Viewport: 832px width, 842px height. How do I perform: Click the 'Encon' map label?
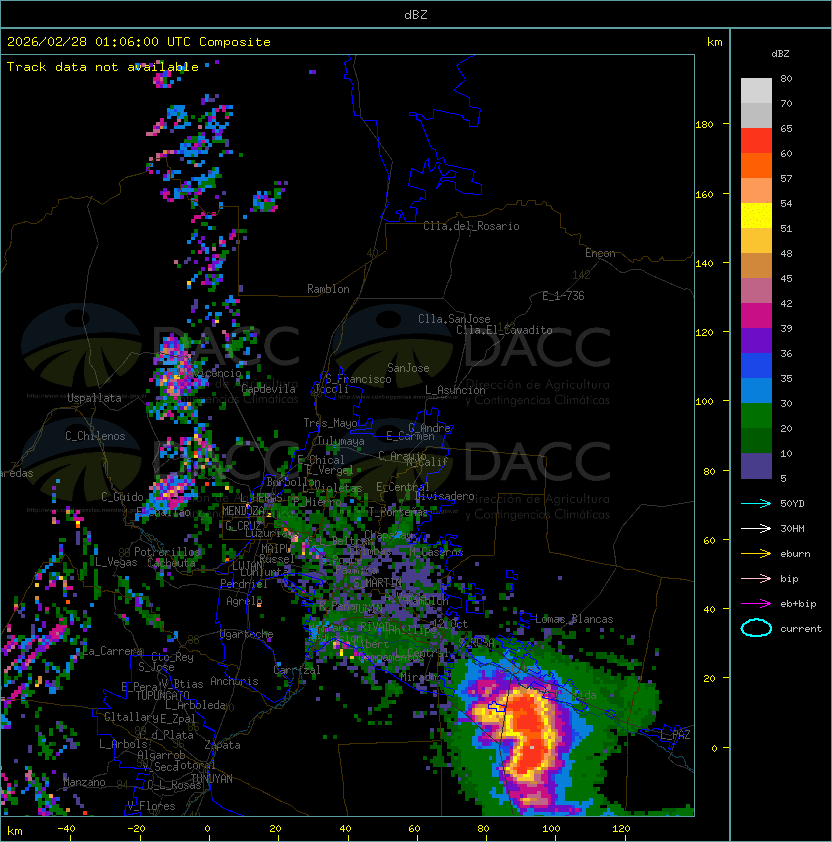pos(600,253)
